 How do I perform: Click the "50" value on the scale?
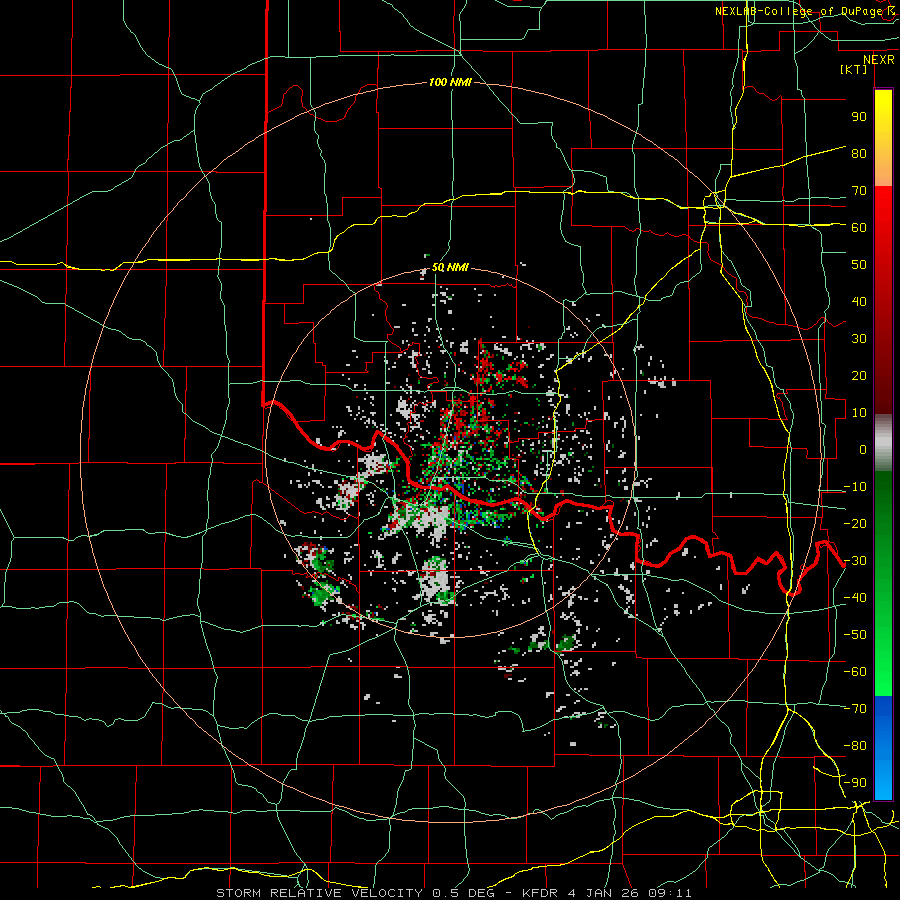point(859,265)
